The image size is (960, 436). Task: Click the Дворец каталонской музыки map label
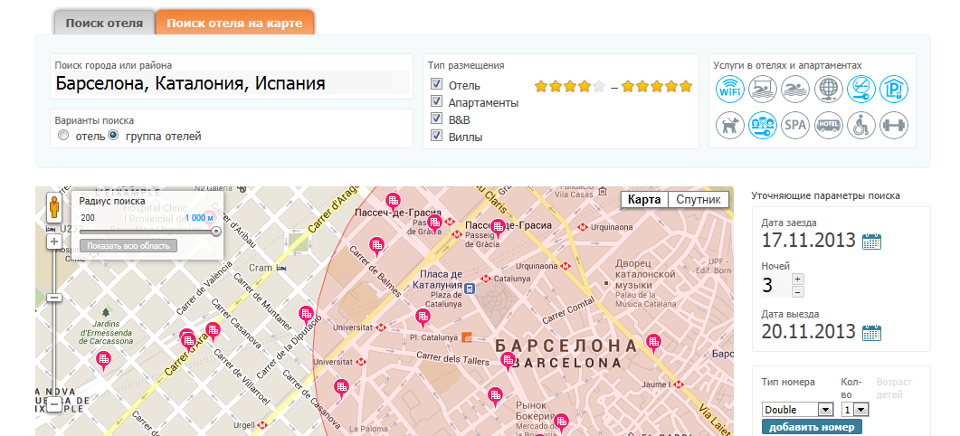[644, 274]
